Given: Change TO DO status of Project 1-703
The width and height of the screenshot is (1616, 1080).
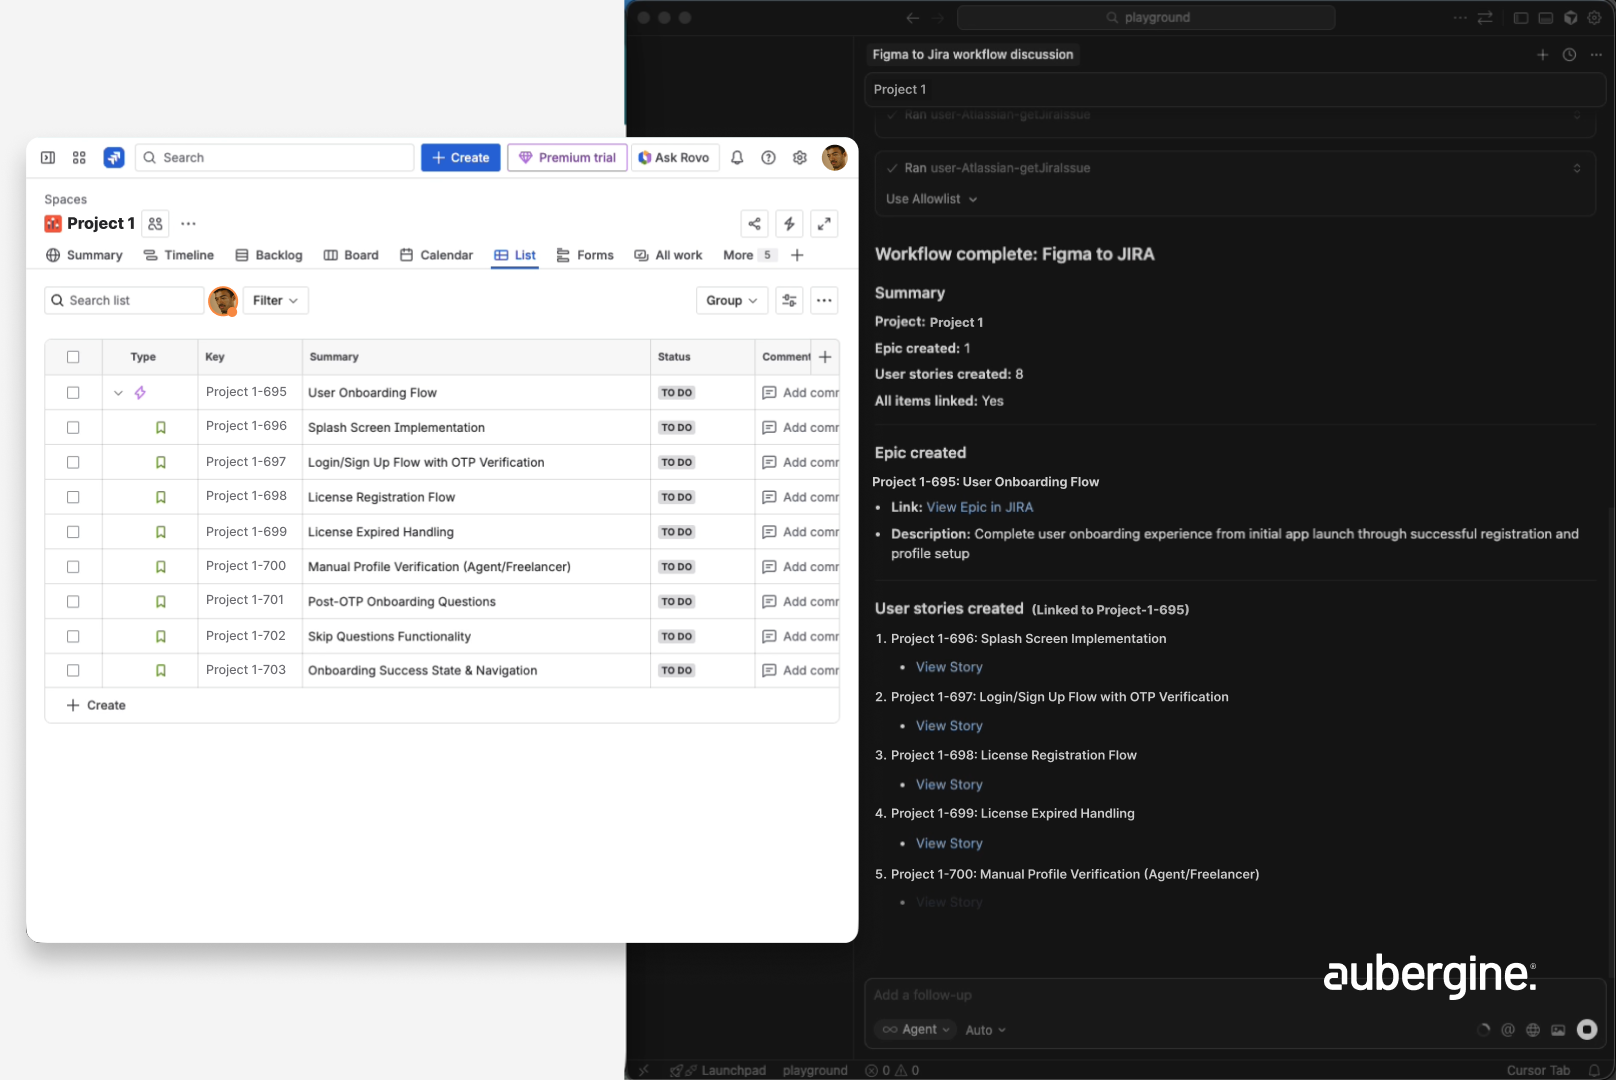Looking at the screenshot, I should pyautogui.click(x=677, y=671).
